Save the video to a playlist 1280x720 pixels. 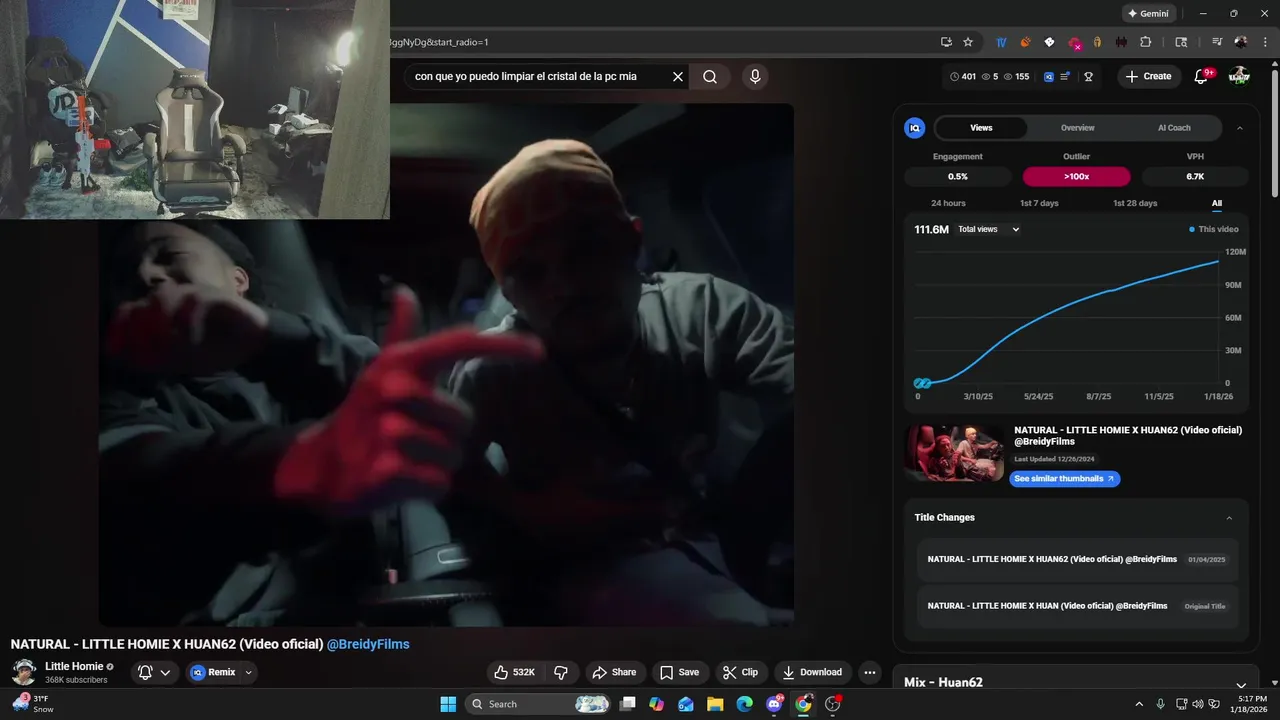click(679, 672)
